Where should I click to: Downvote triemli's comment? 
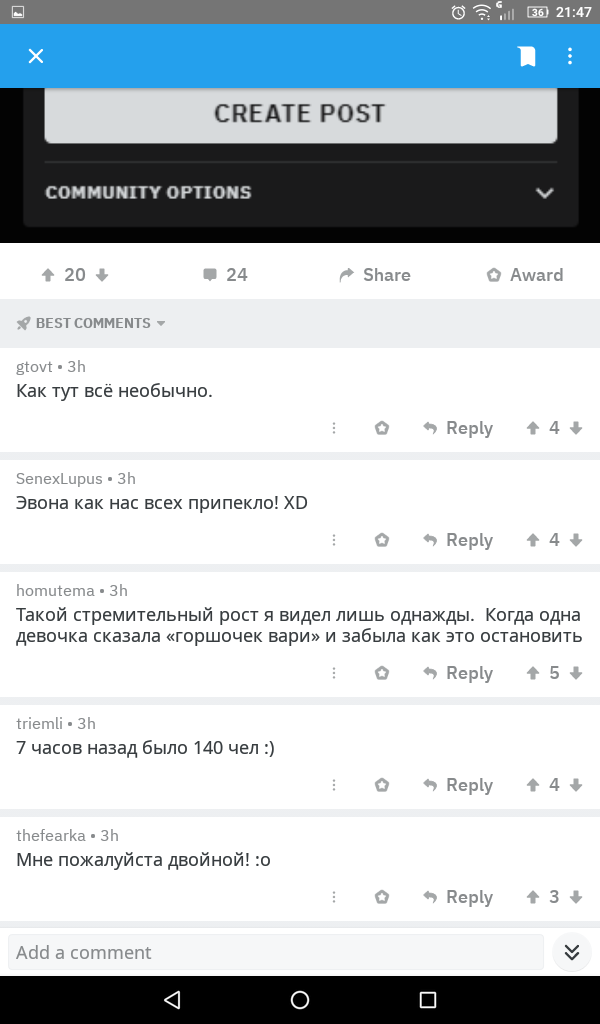[x=576, y=785]
